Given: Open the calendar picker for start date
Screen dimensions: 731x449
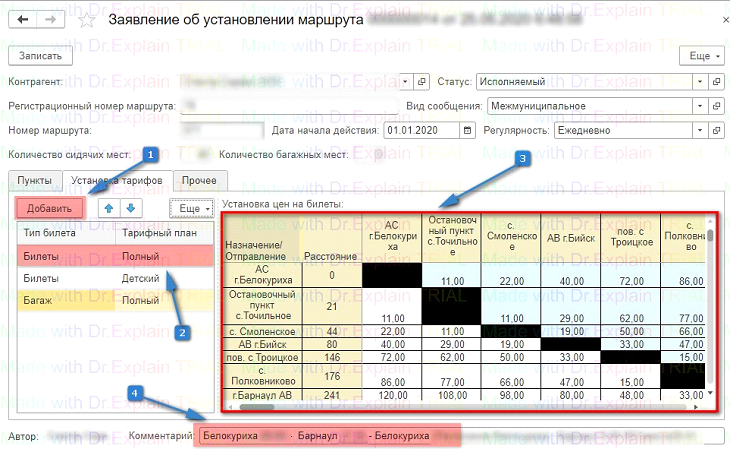Looking at the screenshot, I should click(x=467, y=130).
